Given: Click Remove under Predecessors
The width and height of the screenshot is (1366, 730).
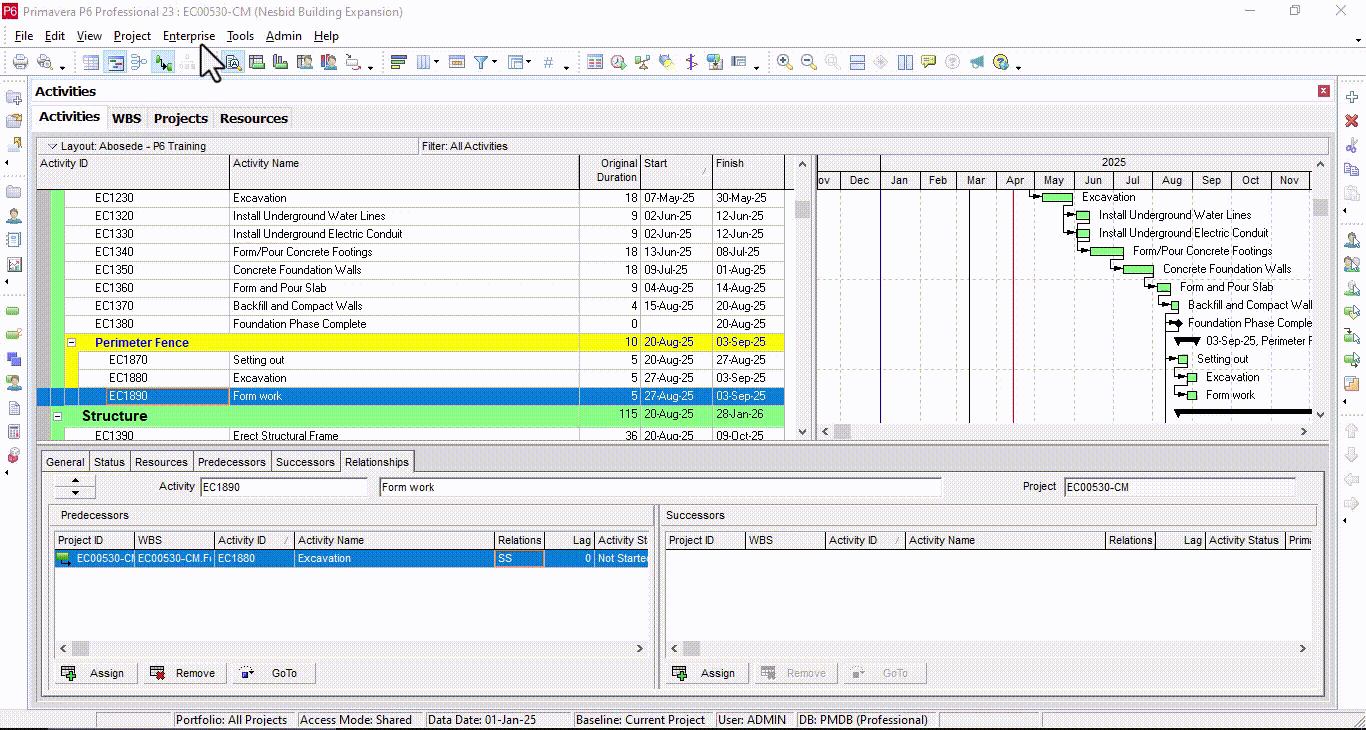Looking at the screenshot, I should click(x=185, y=673).
